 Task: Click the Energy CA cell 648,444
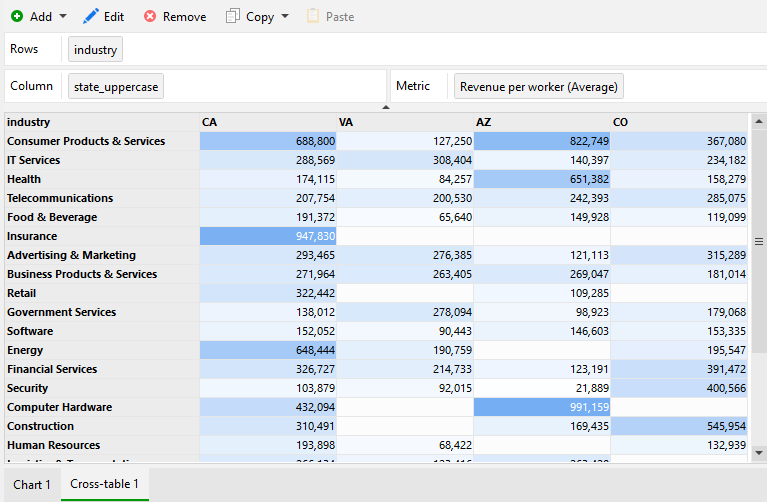[268, 350]
